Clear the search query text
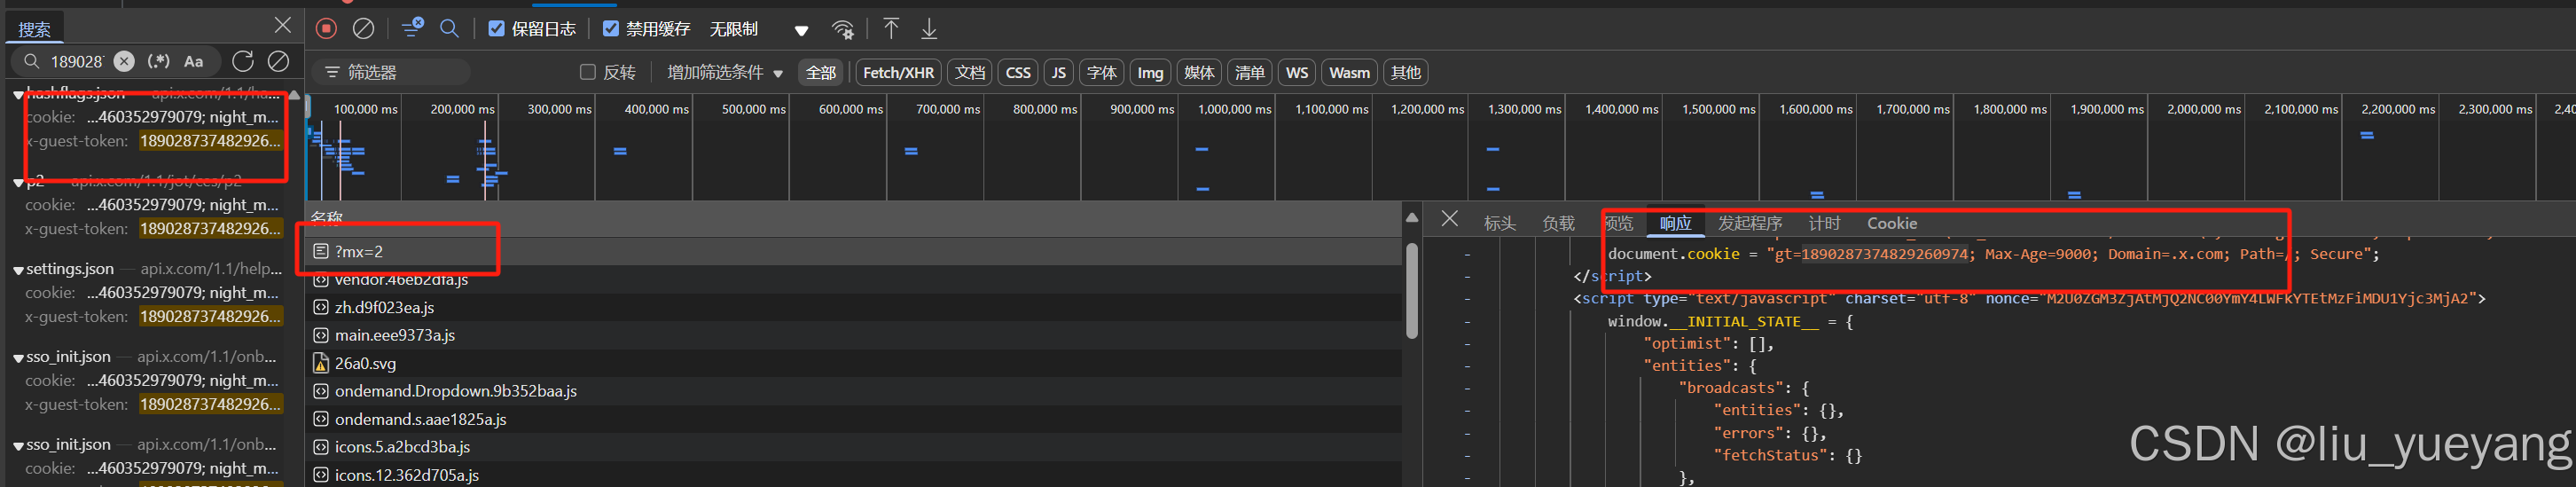The image size is (2576, 487). [124, 61]
